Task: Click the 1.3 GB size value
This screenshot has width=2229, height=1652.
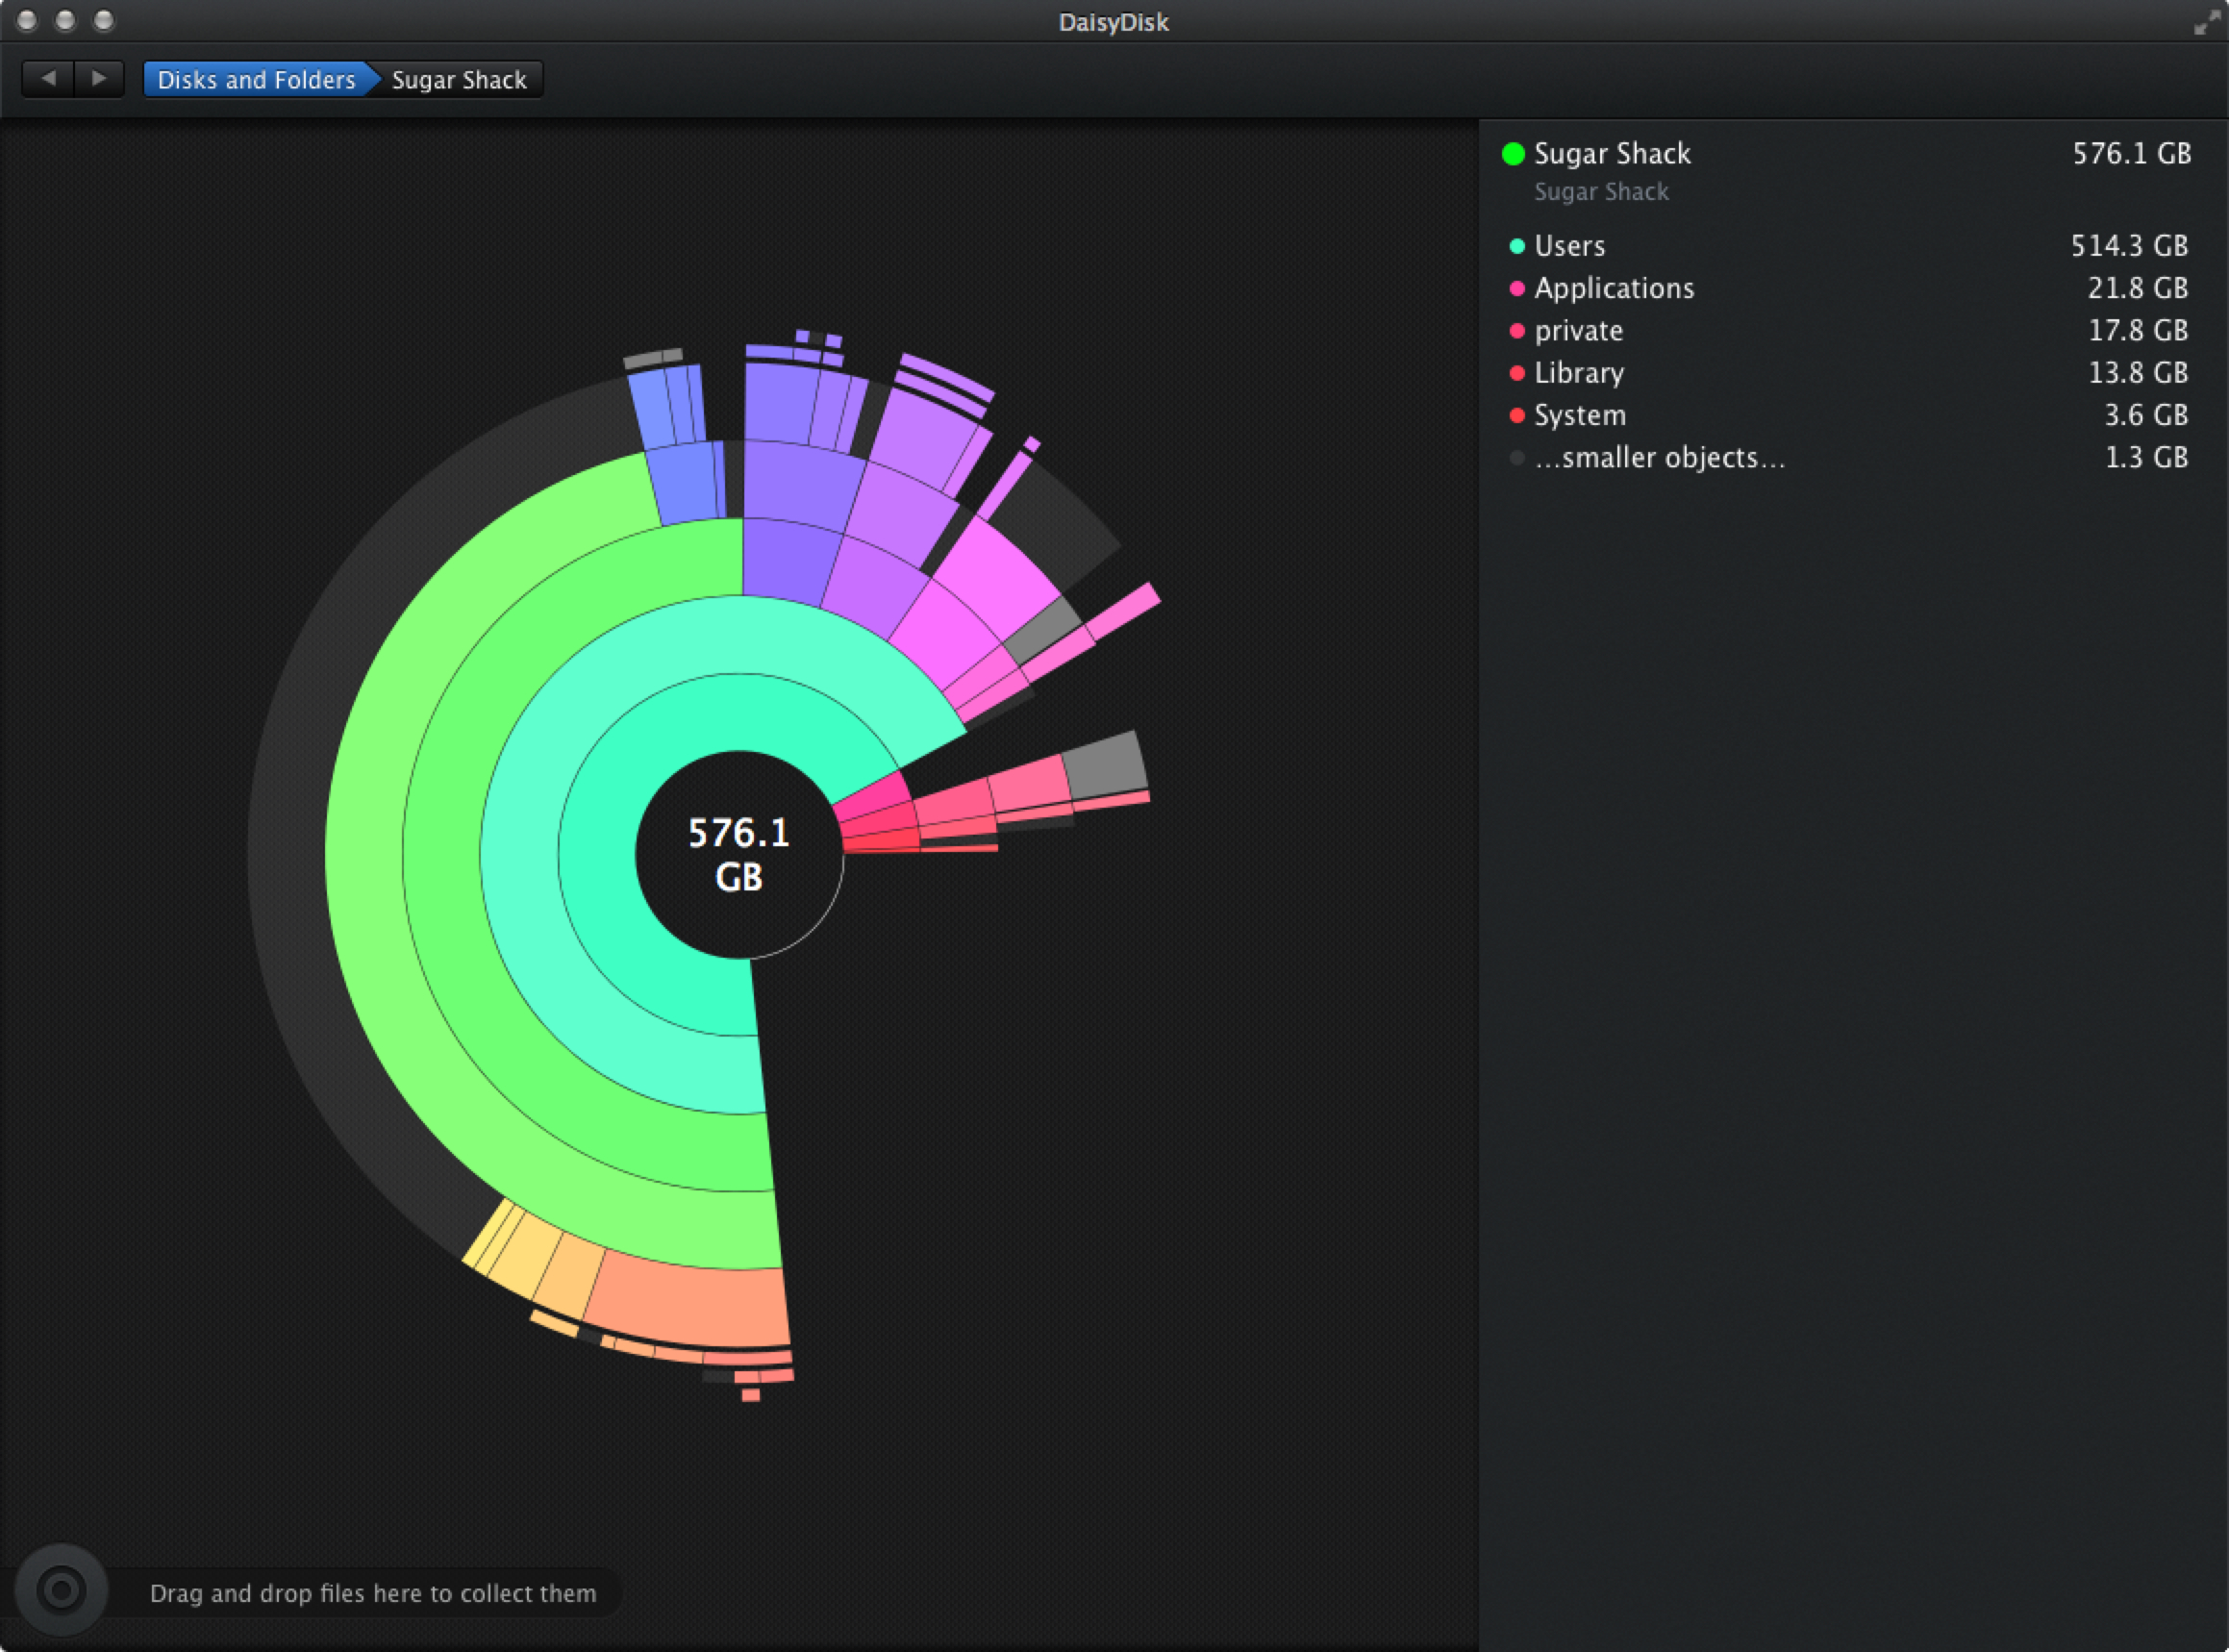Action: click(x=2146, y=457)
